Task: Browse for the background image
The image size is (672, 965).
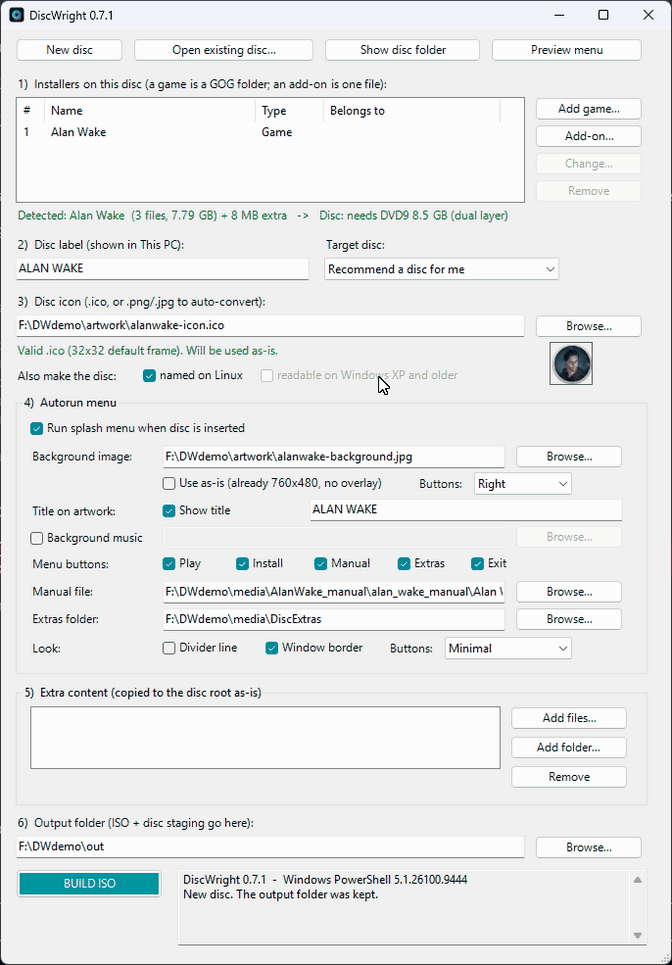Action: point(569,457)
